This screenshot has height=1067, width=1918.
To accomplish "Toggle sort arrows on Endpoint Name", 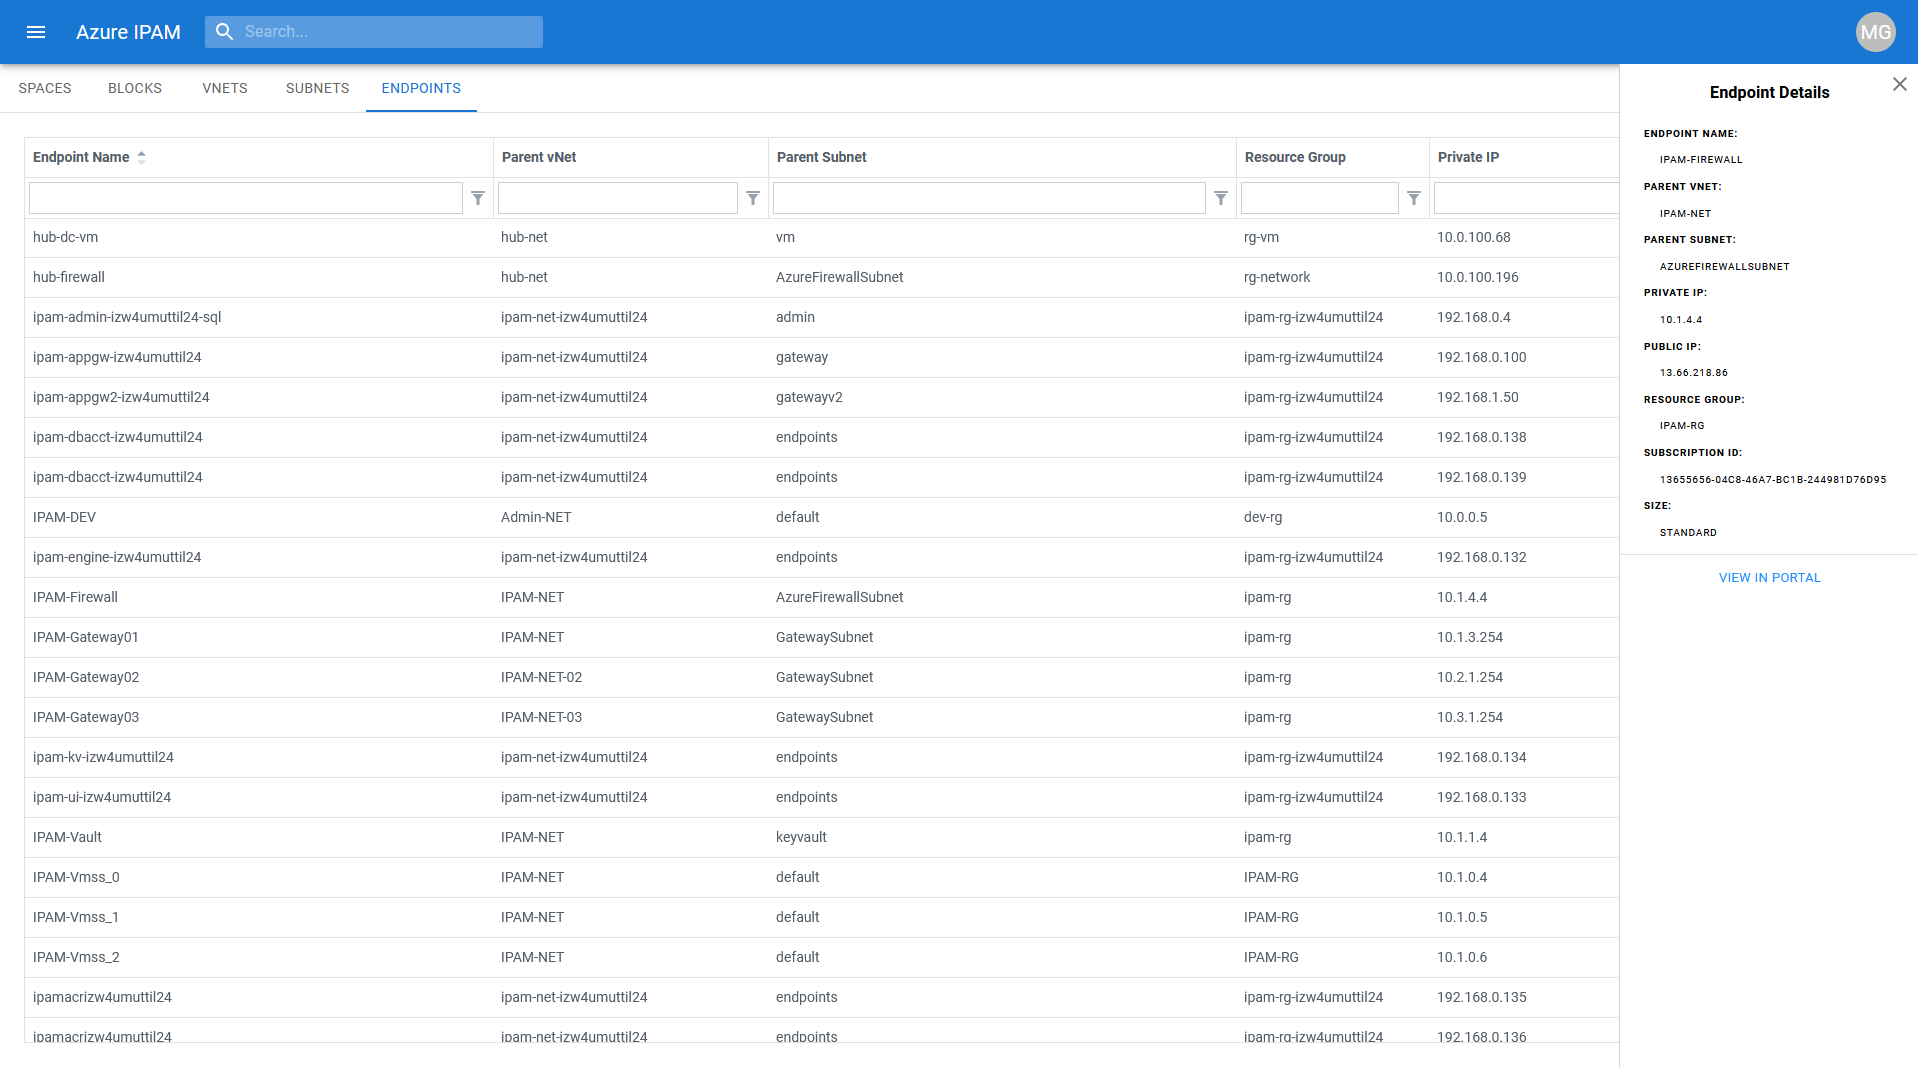I will [x=142, y=157].
